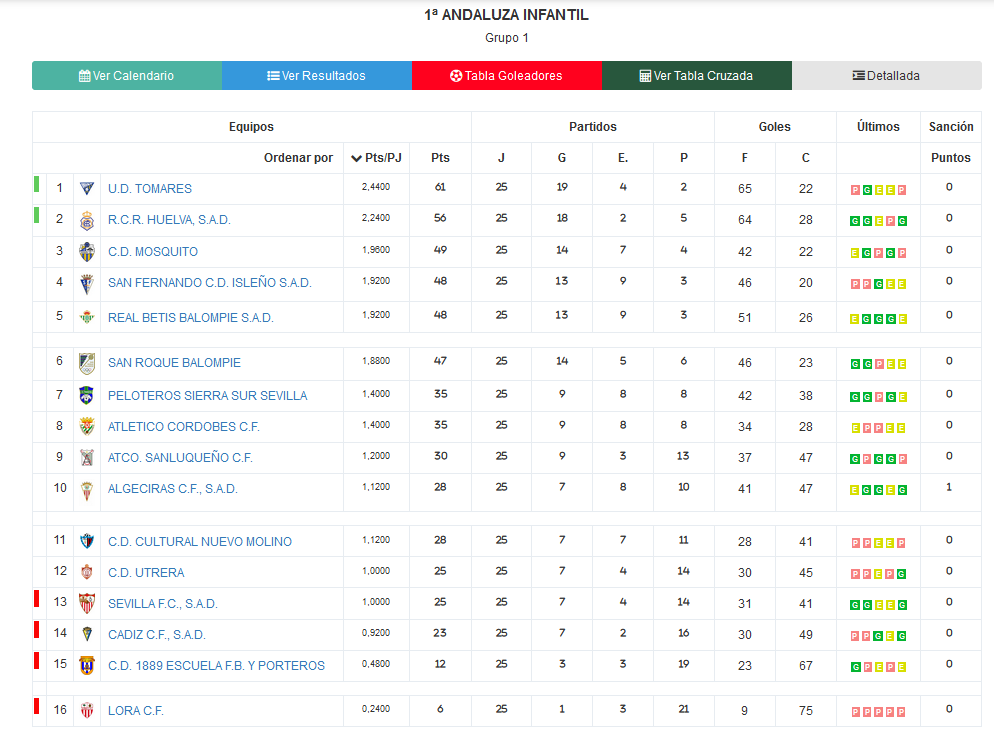
Task: Click the Últimos column header
Action: [x=878, y=127]
